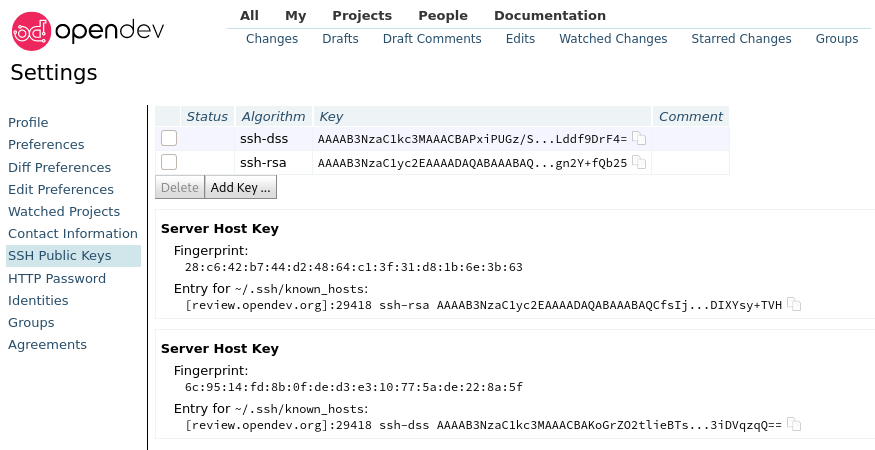Viewport: 875px width, 450px height.
Task: Copy the ssh-rsa known_hosts entry
Action: 794,304
